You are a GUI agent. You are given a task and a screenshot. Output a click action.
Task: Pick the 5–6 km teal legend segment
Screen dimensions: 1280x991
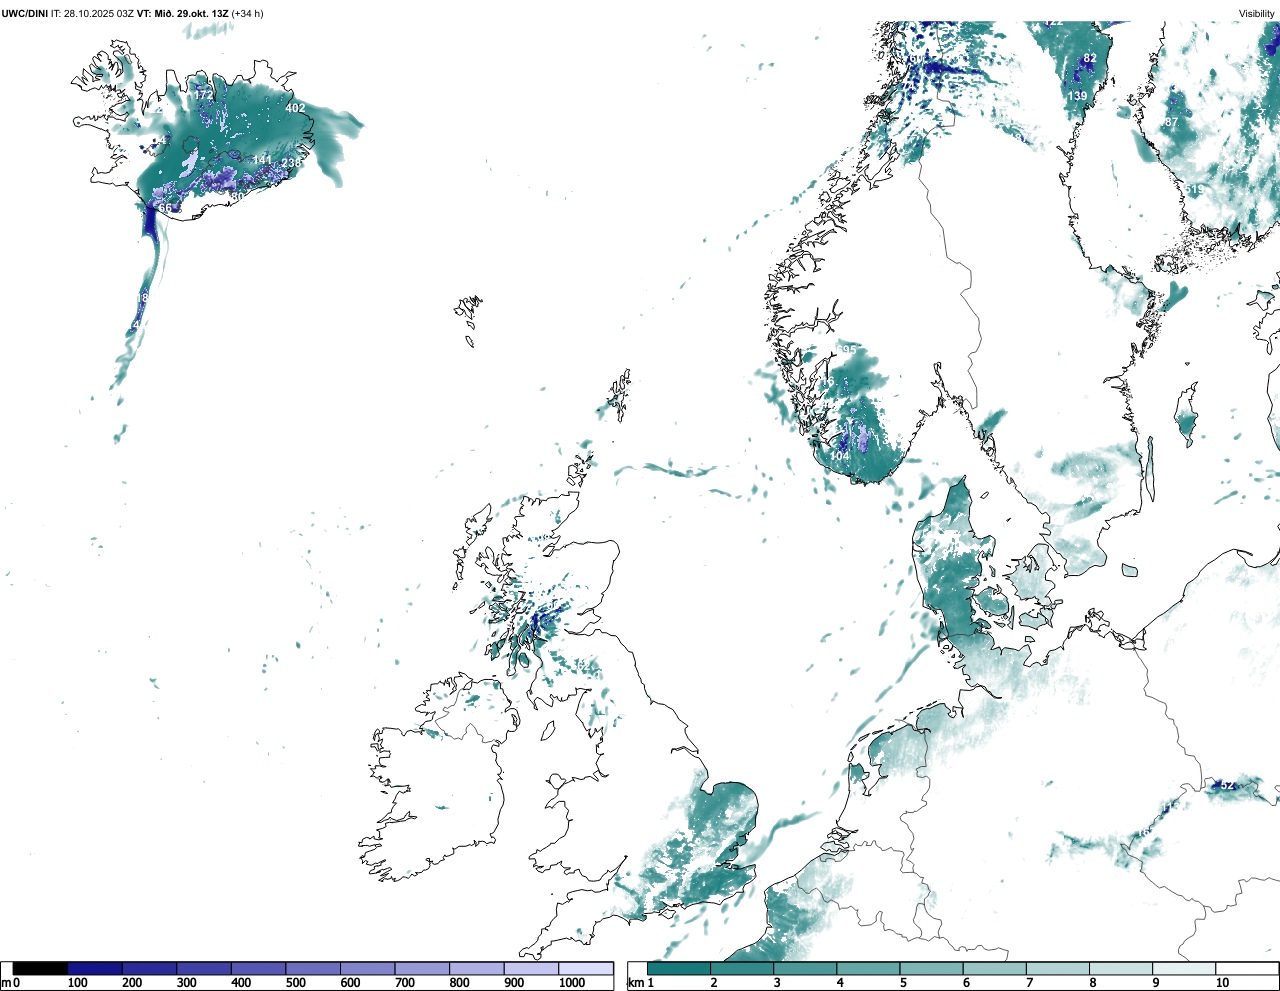pyautogui.click(x=931, y=968)
